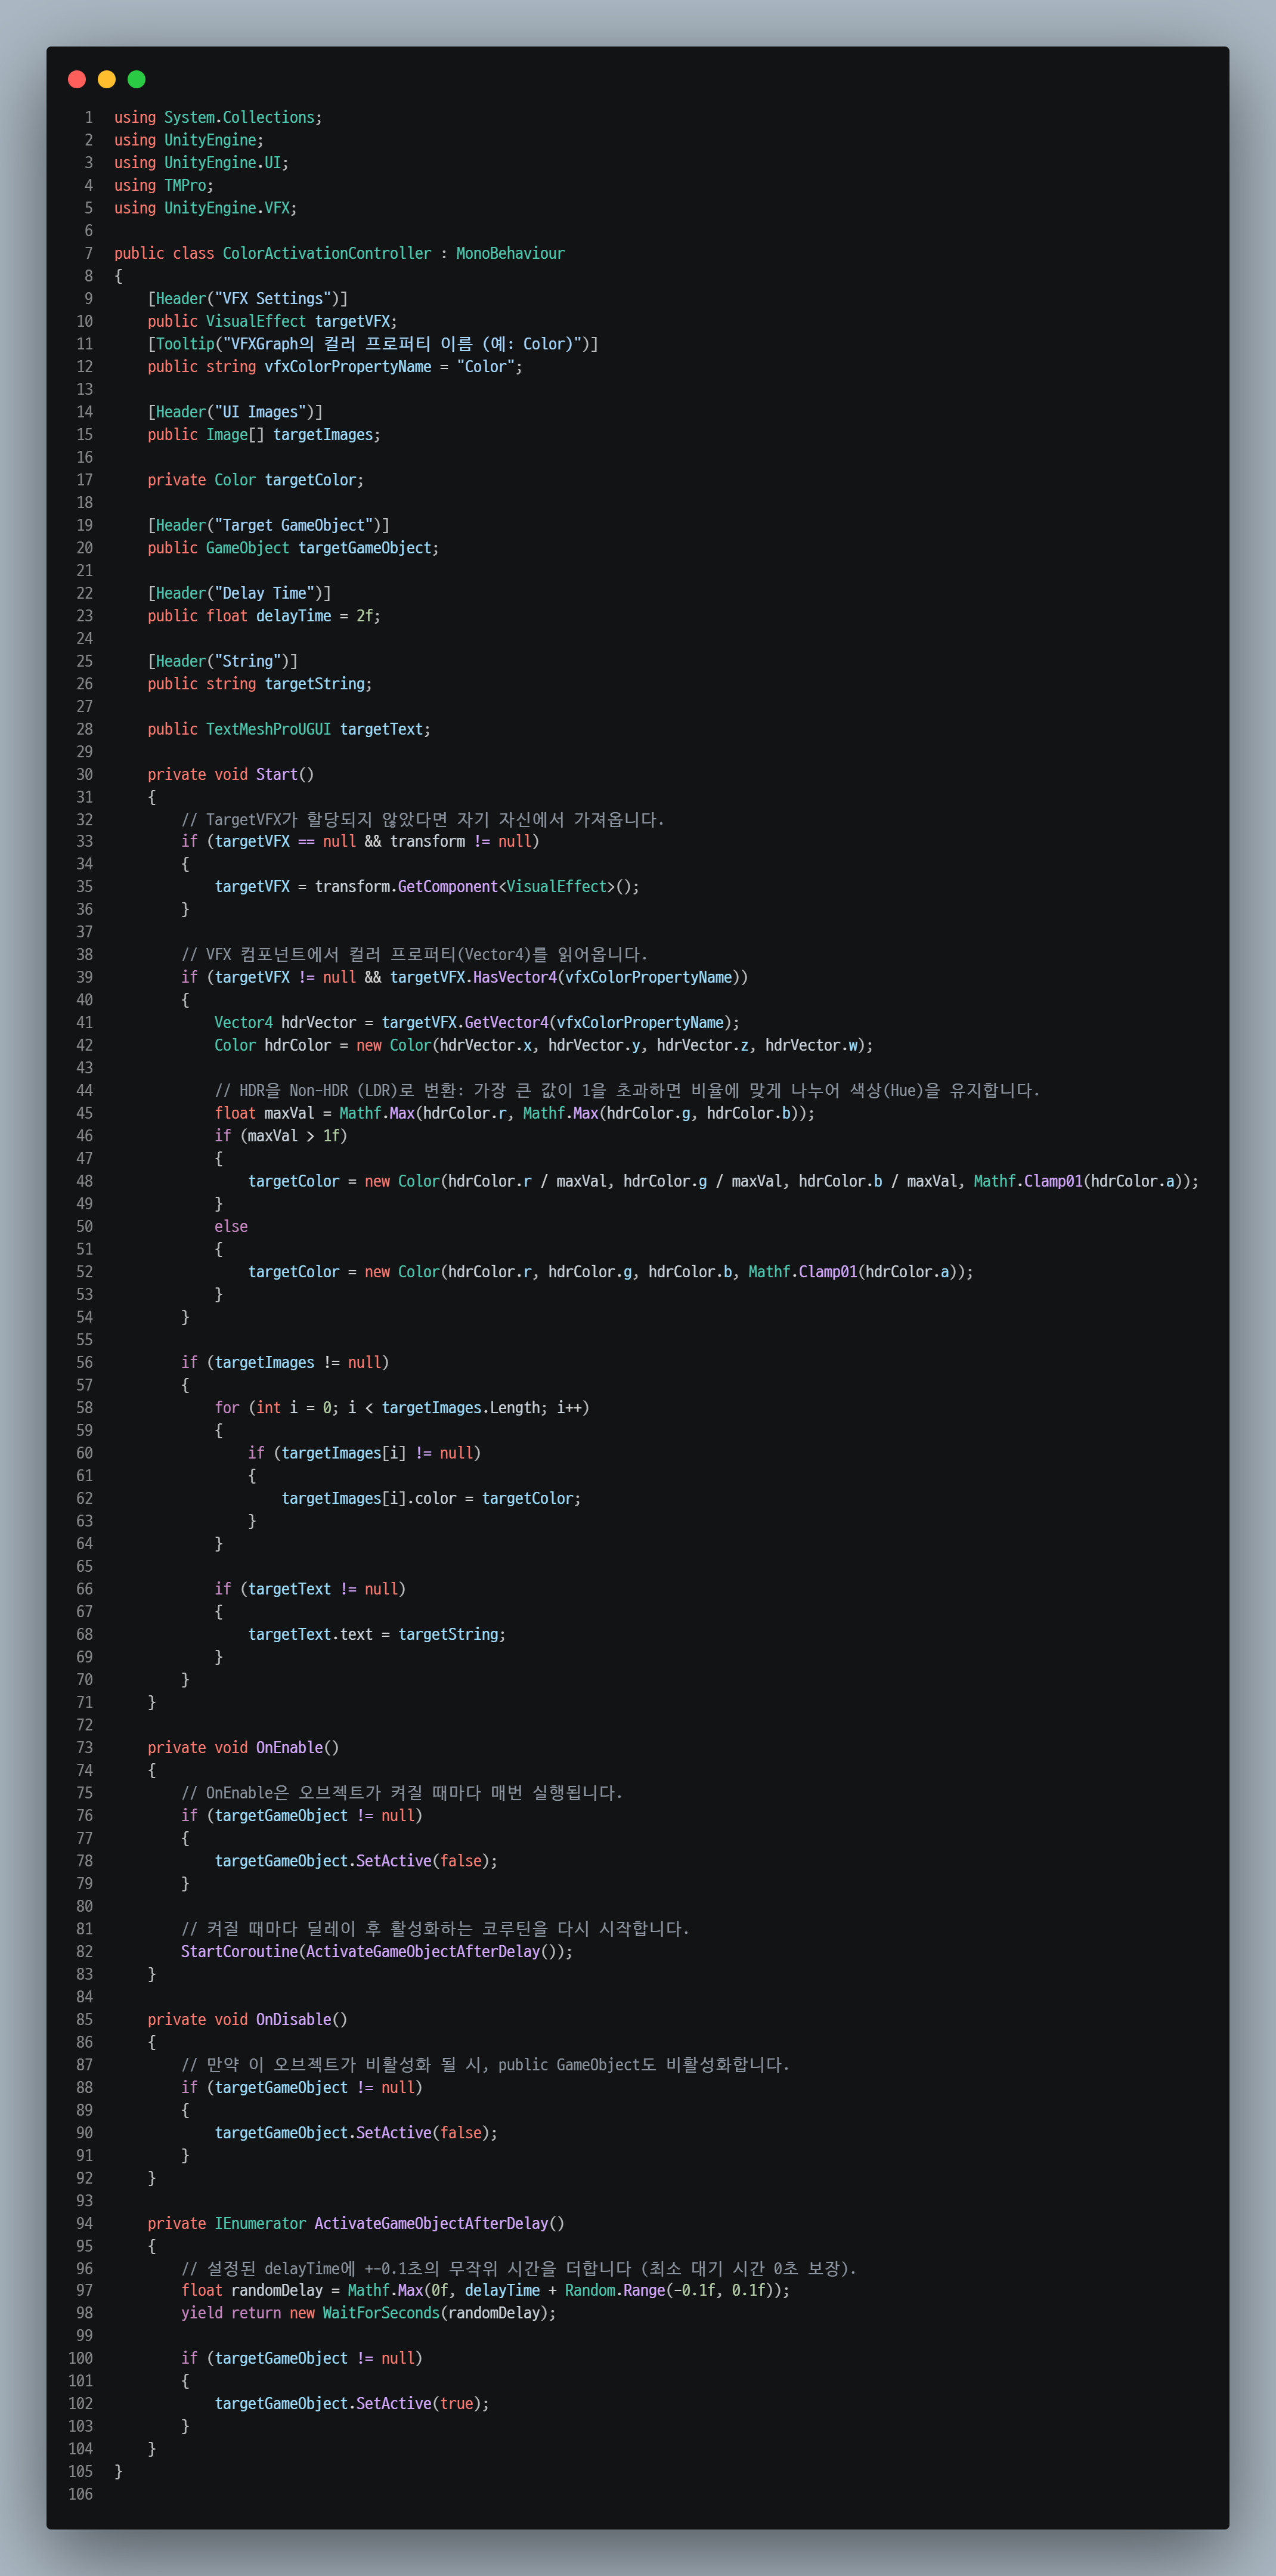This screenshot has width=1276, height=2576.
Task: Click the 'float randomDelay = Mathf.Max' line
Action: 485,2290
